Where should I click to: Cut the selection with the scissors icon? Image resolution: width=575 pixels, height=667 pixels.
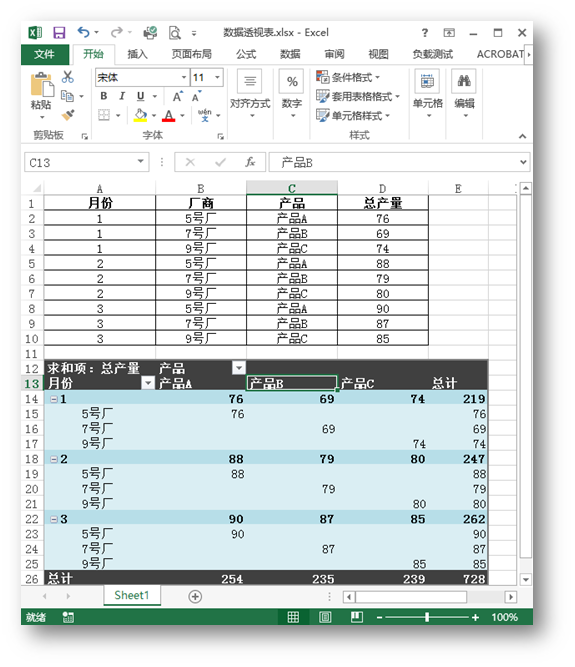(68, 77)
